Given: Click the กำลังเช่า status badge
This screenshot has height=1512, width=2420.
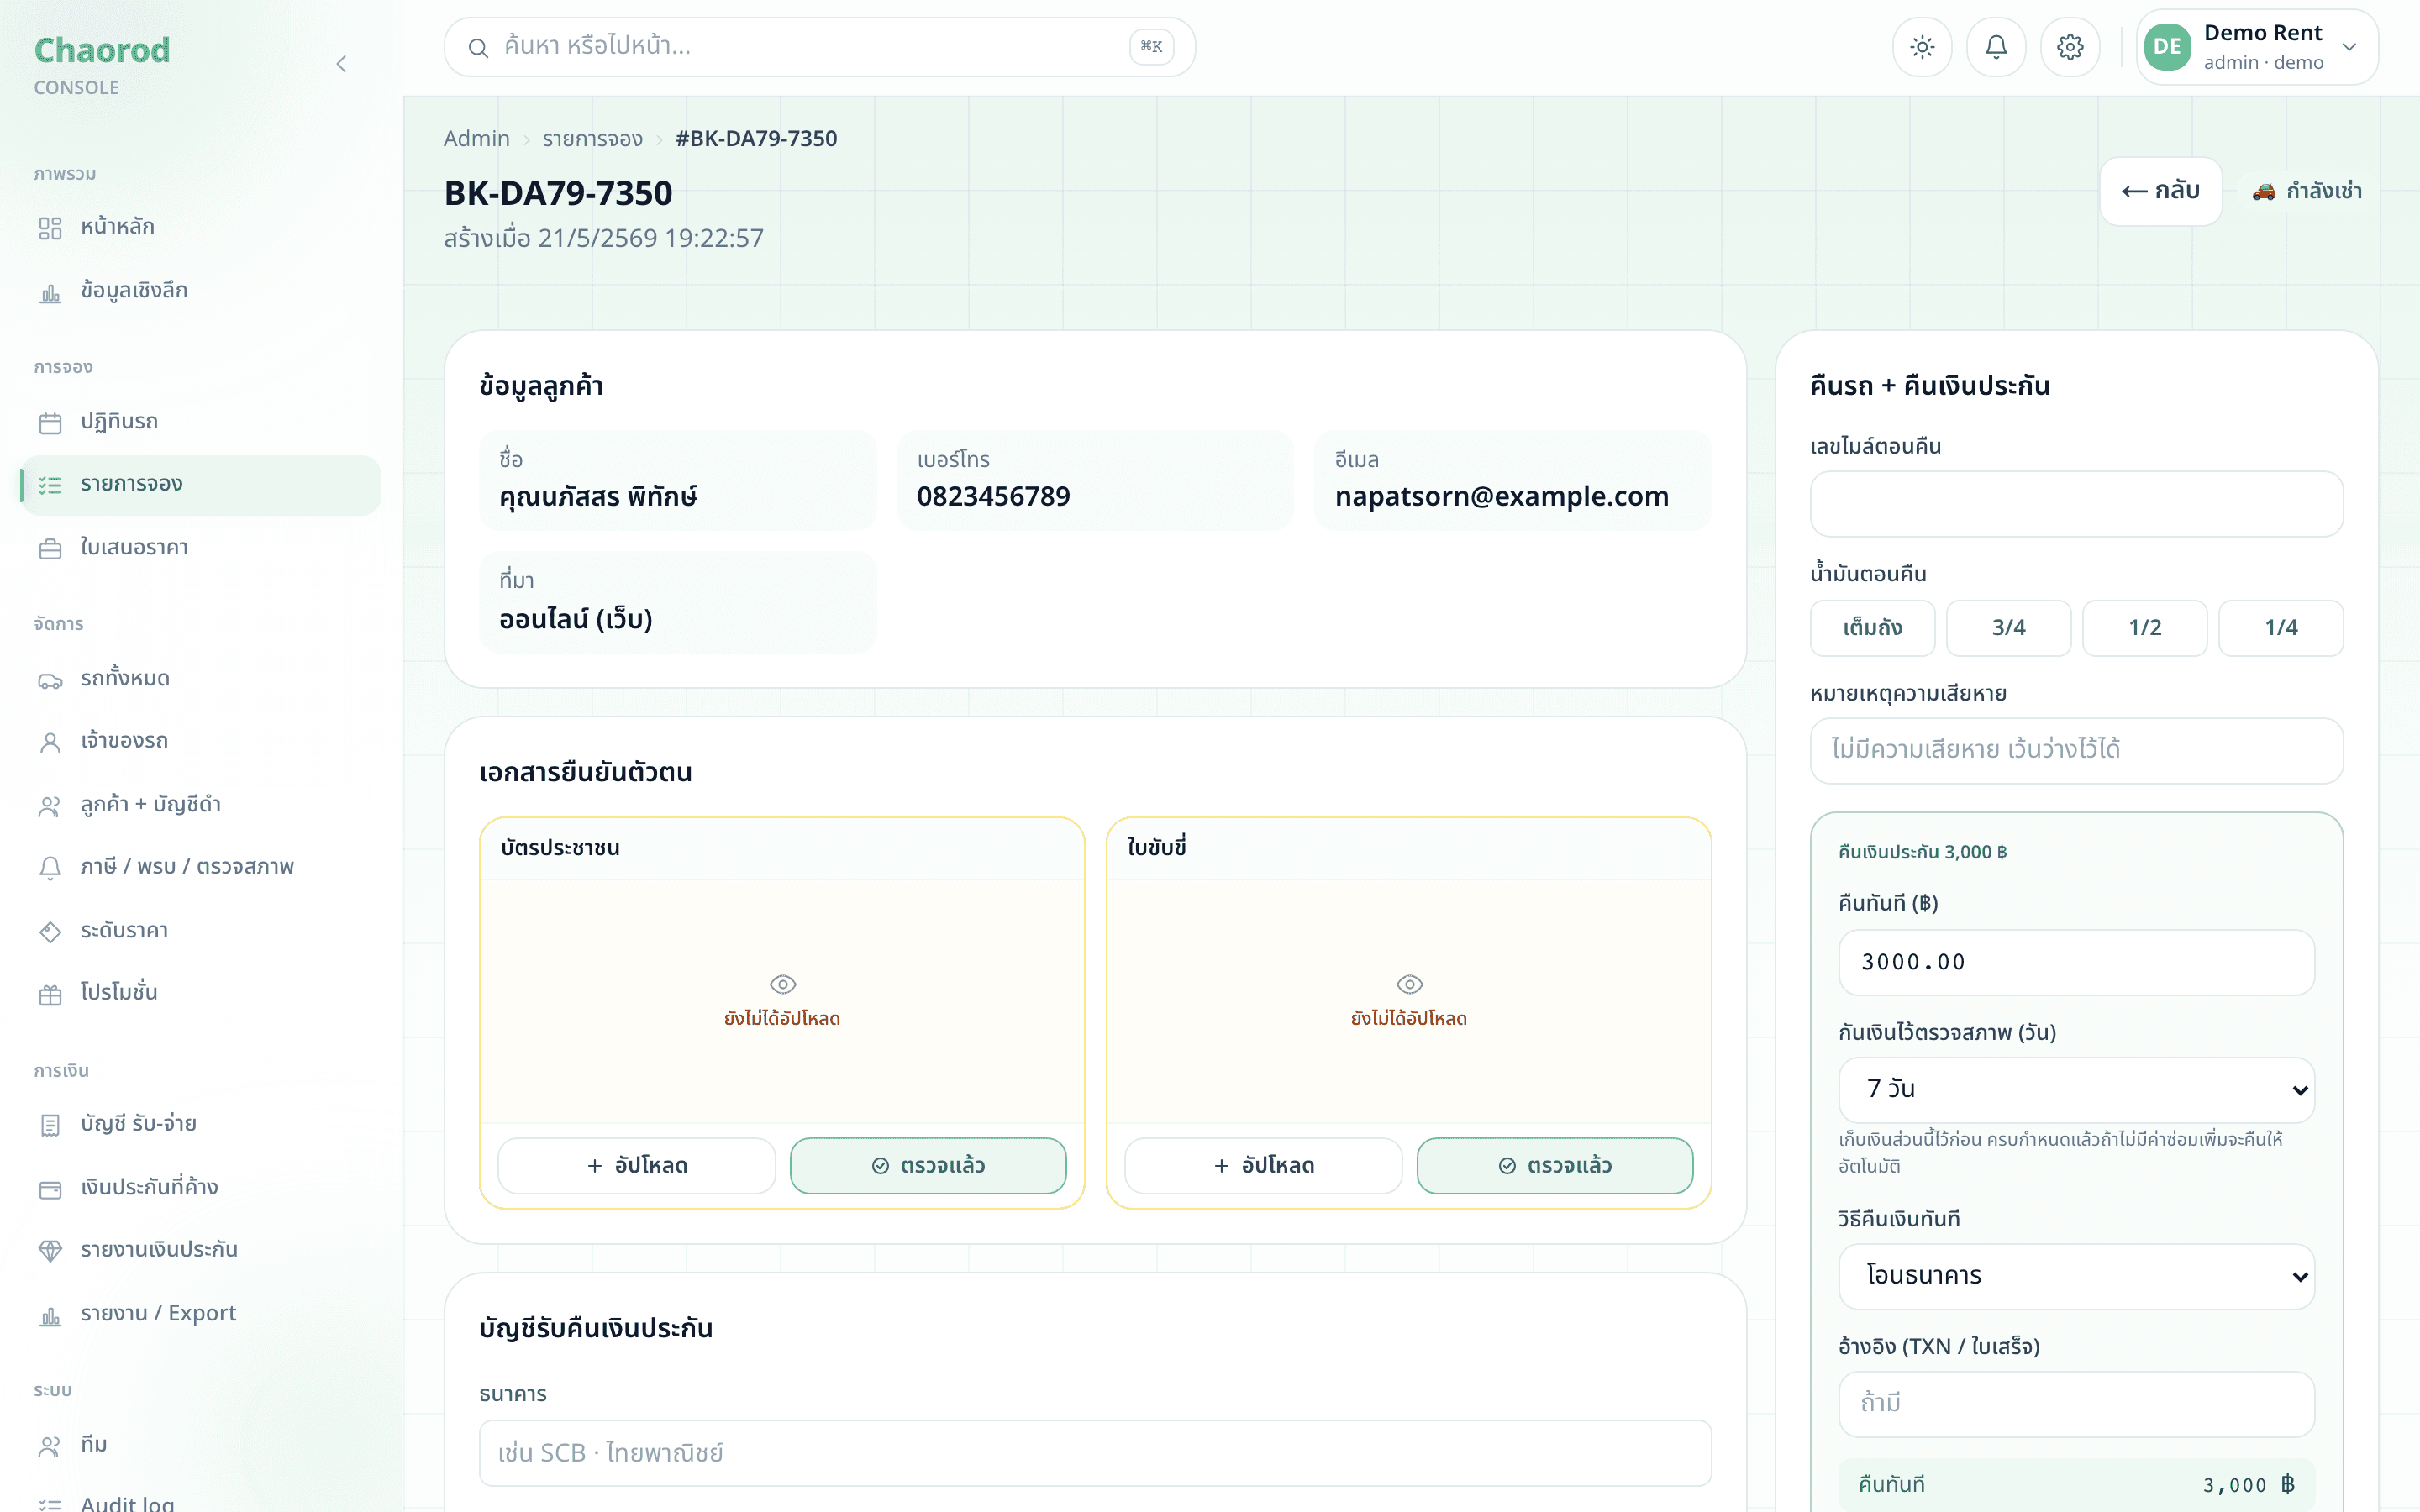Looking at the screenshot, I should click(x=2307, y=191).
